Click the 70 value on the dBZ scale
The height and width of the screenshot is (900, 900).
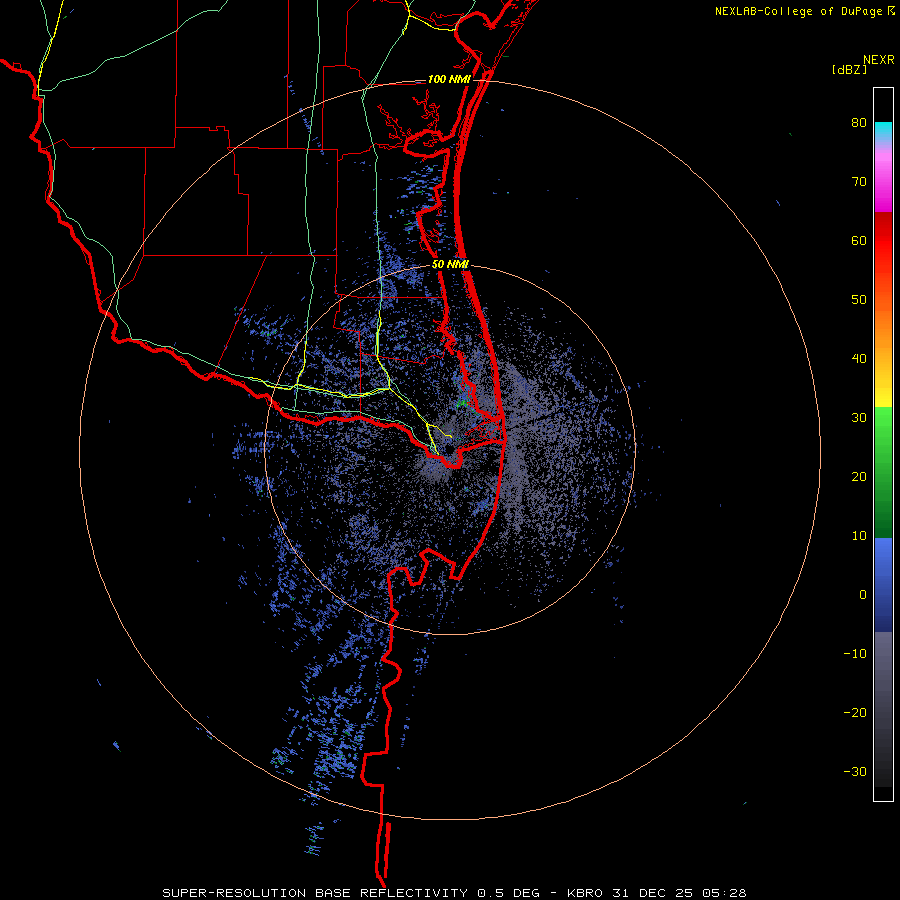pos(859,182)
